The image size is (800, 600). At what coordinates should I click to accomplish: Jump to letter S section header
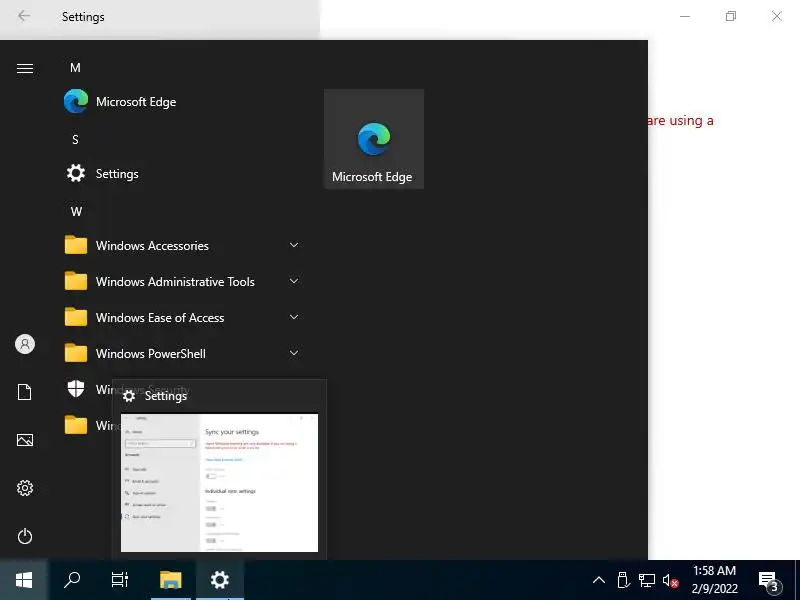point(75,140)
